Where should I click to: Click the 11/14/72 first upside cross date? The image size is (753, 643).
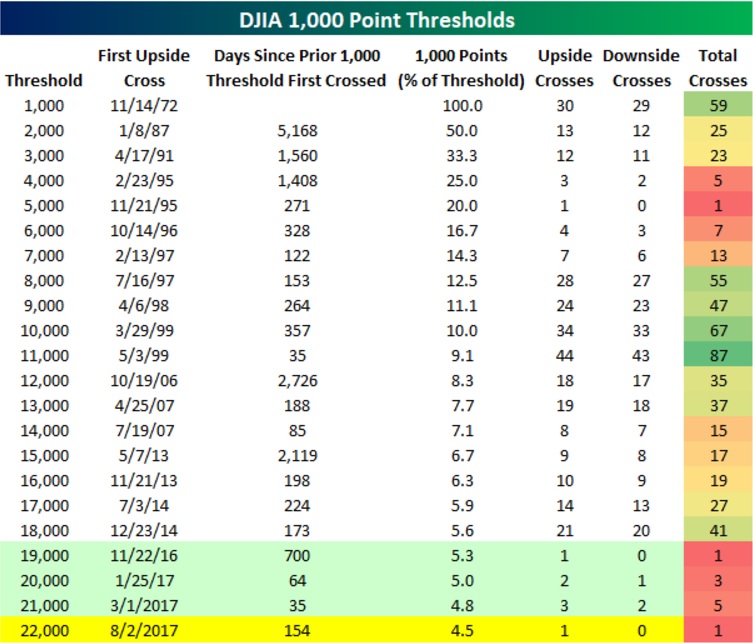tap(135, 103)
